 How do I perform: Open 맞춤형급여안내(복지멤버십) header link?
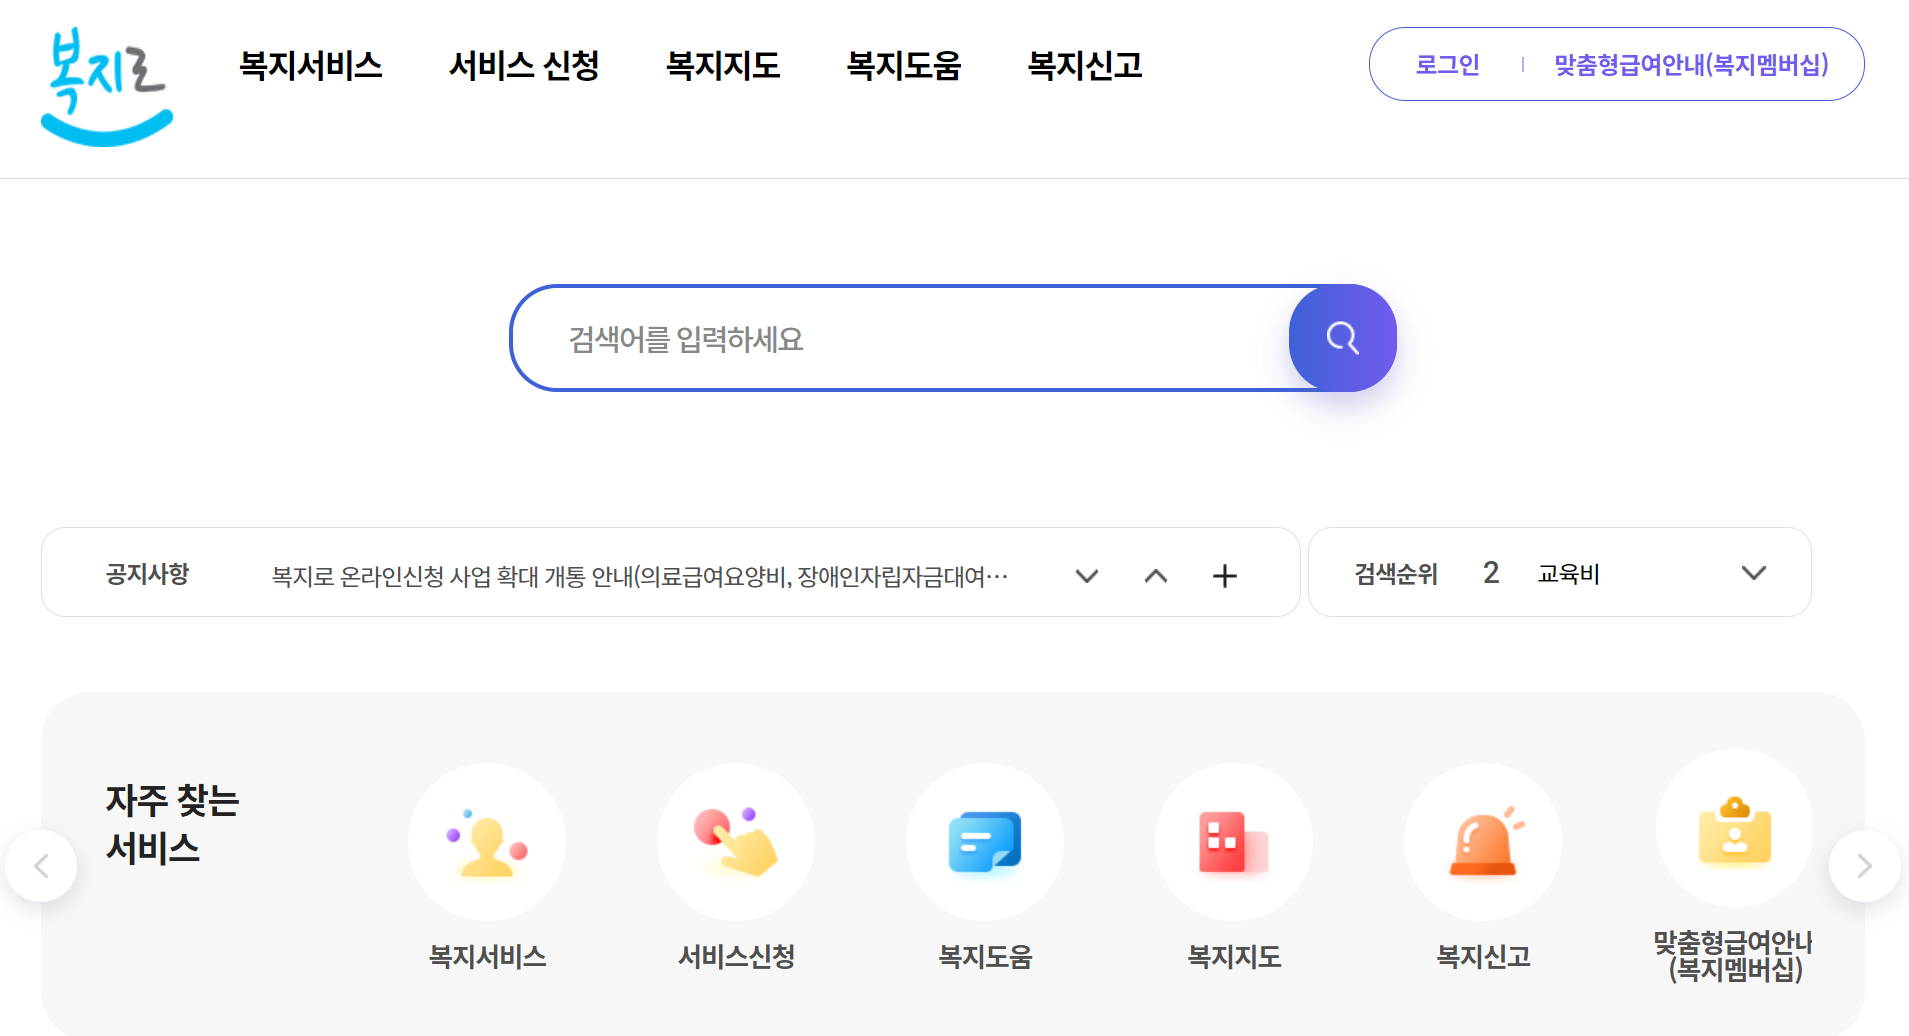tap(1691, 64)
